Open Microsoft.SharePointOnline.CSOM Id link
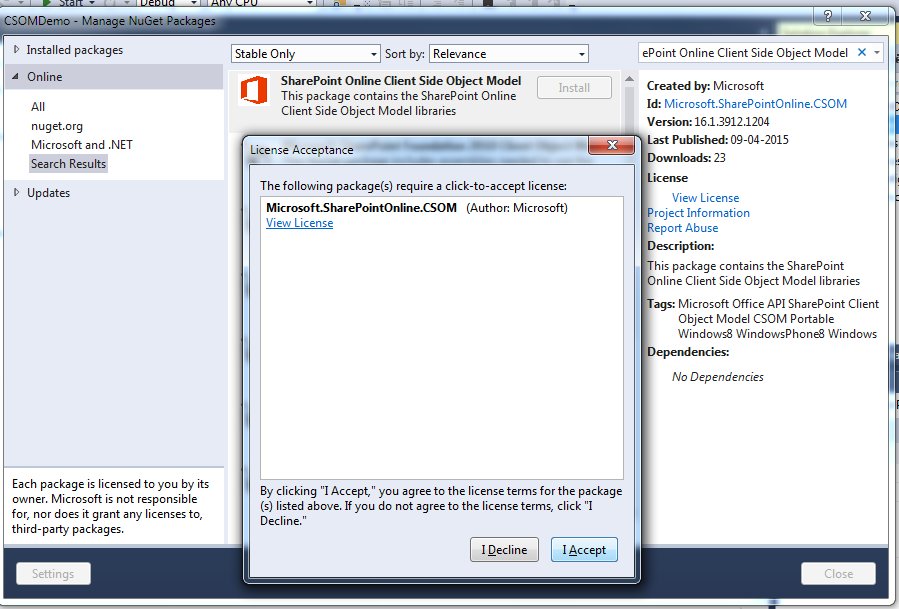 (755, 104)
